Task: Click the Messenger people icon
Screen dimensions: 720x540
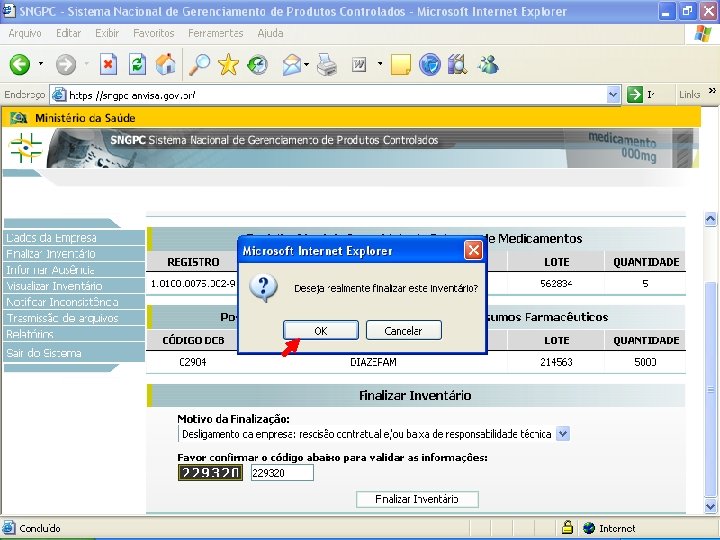Action: pos(488,64)
